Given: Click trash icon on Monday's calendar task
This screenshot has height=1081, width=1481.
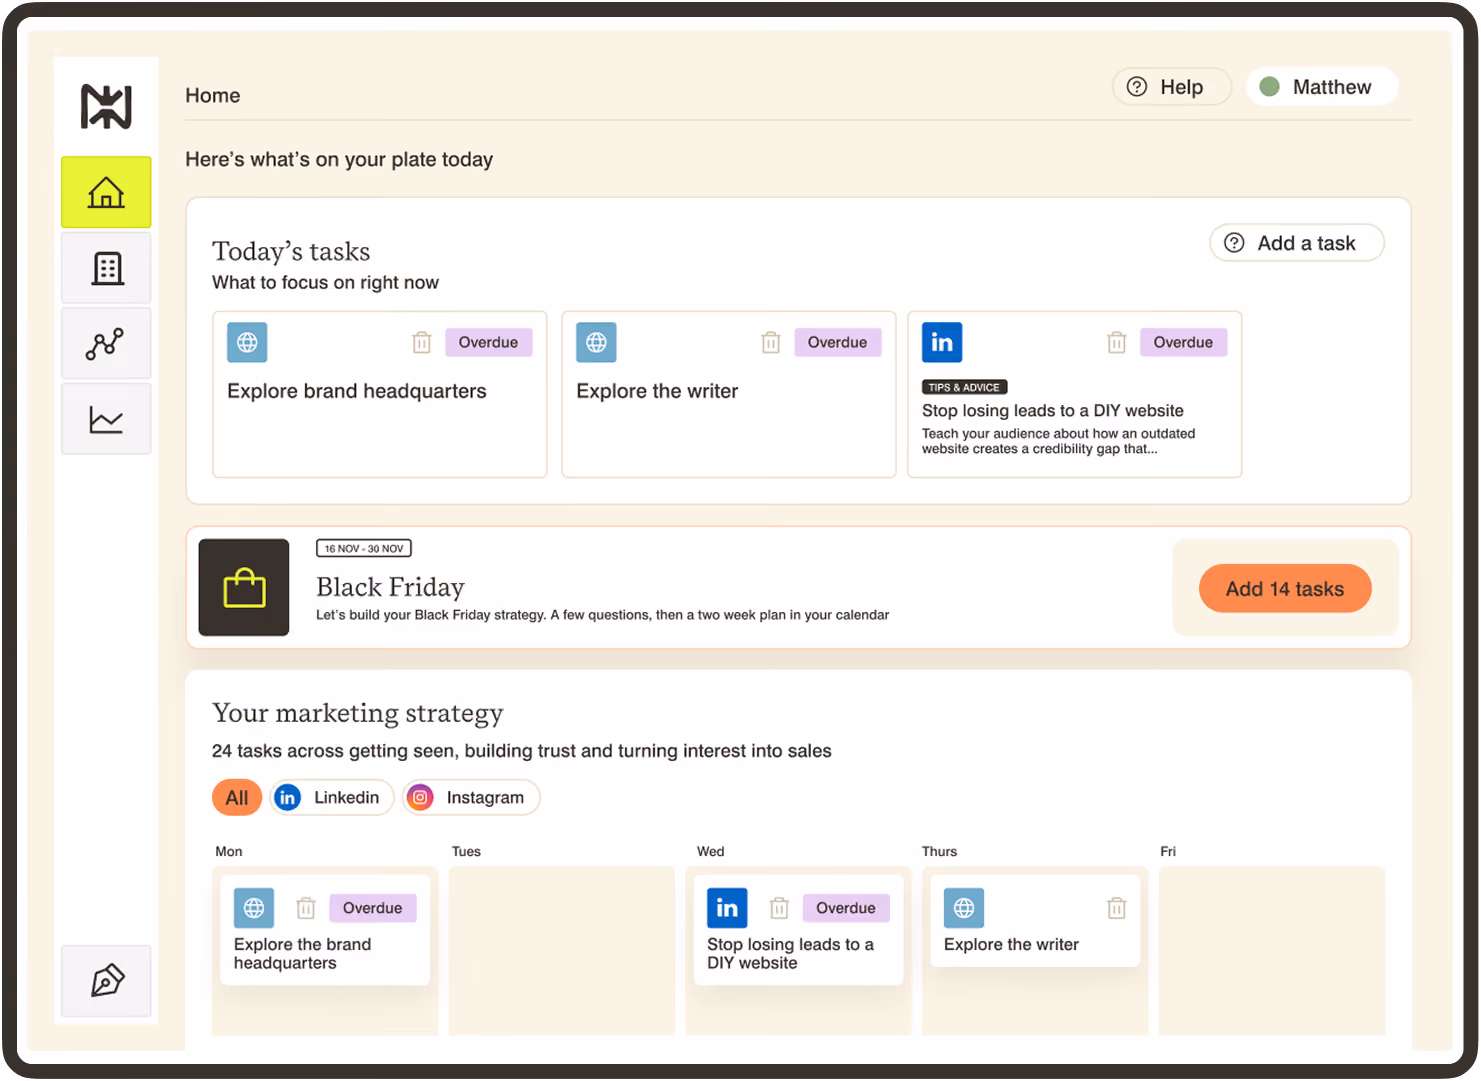Looking at the screenshot, I should point(306,908).
